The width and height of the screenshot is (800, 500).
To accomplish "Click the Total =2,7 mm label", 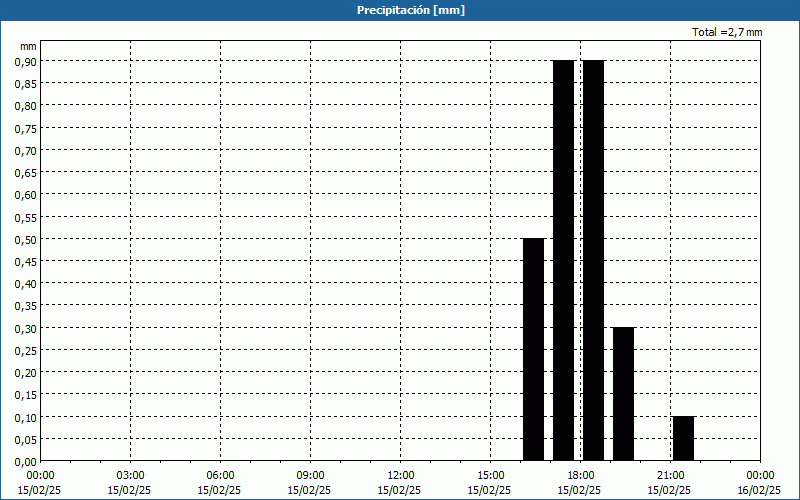I will click(727, 32).
